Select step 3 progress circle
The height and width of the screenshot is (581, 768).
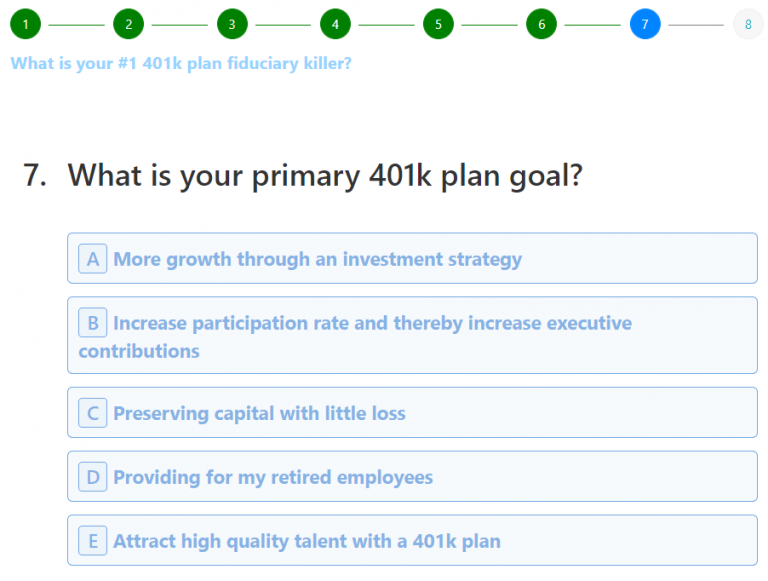(x=232, y=24)
